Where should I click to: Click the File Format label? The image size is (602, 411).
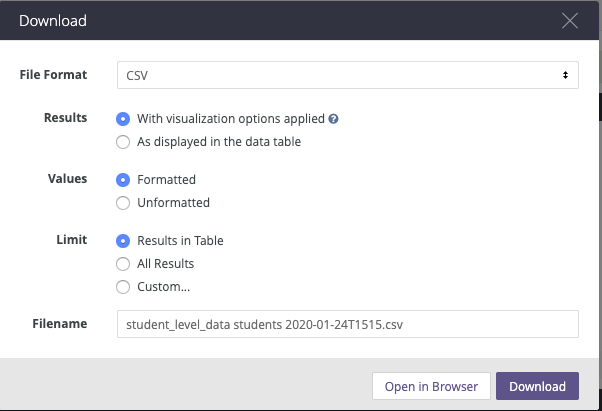click(53, 74)
